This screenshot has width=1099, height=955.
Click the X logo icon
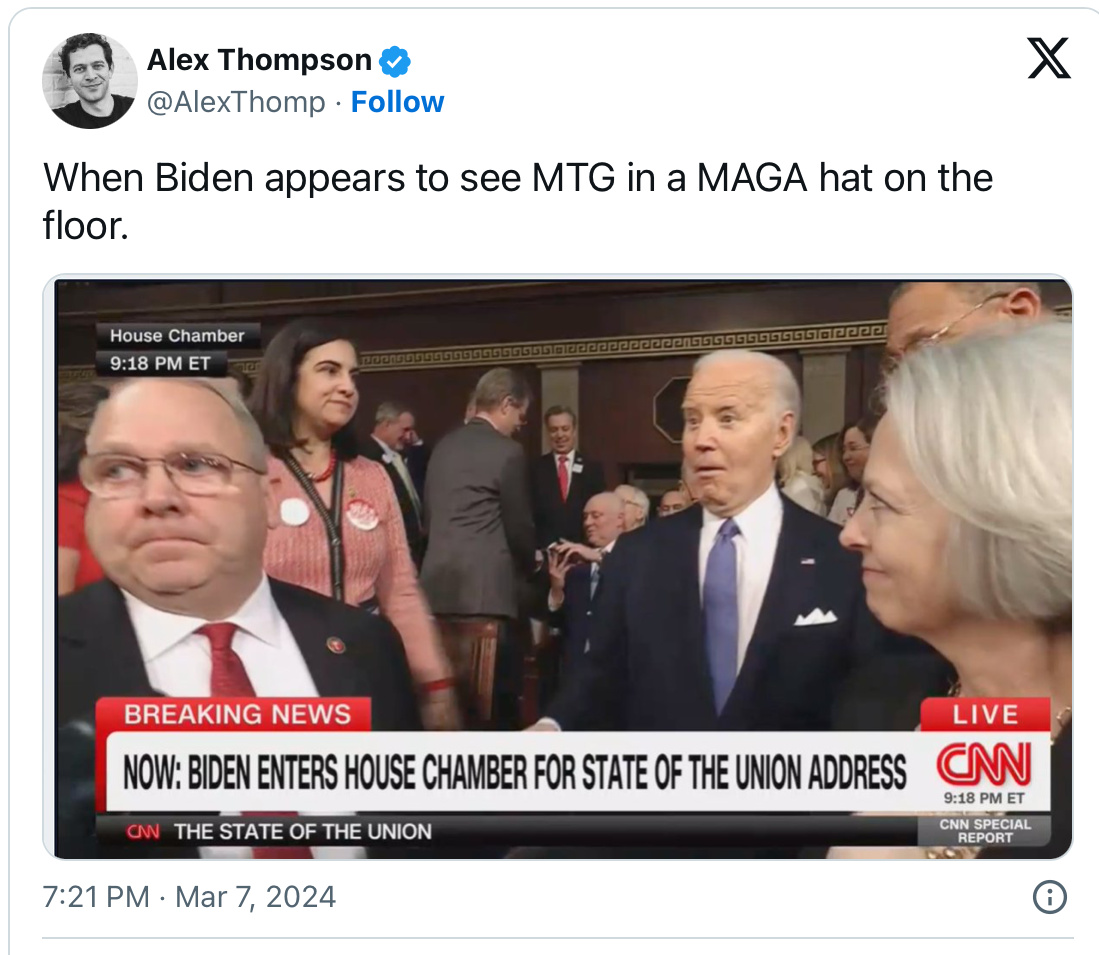click(x=1049, y=58)
